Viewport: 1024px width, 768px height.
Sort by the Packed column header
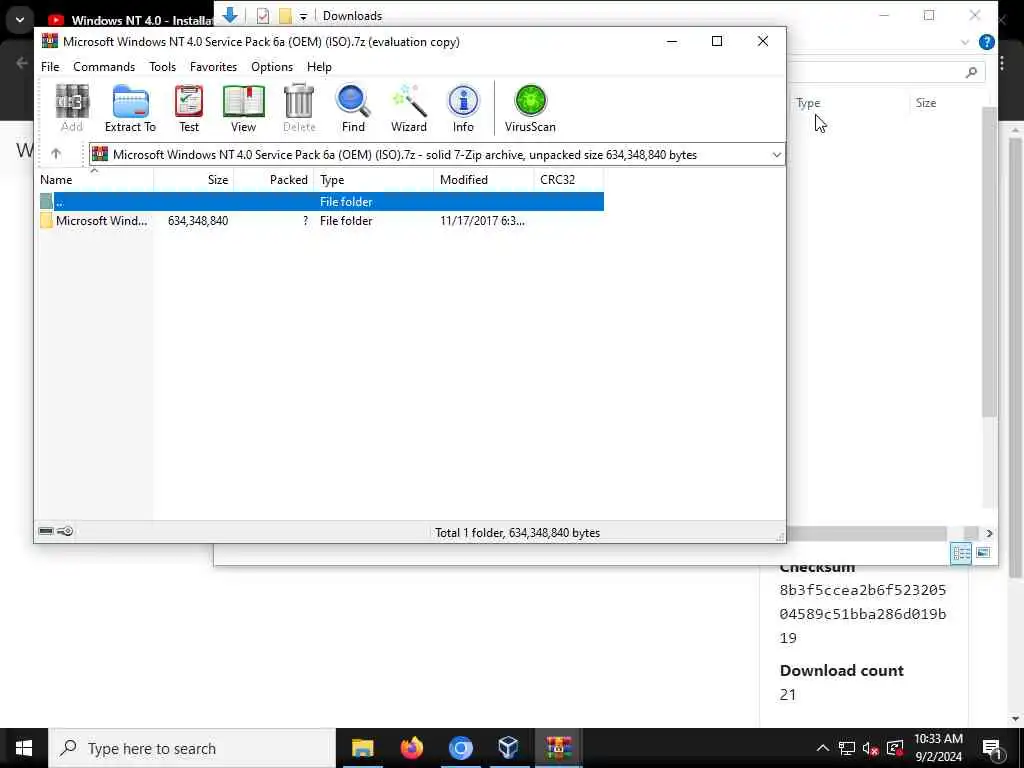(274, 180)
